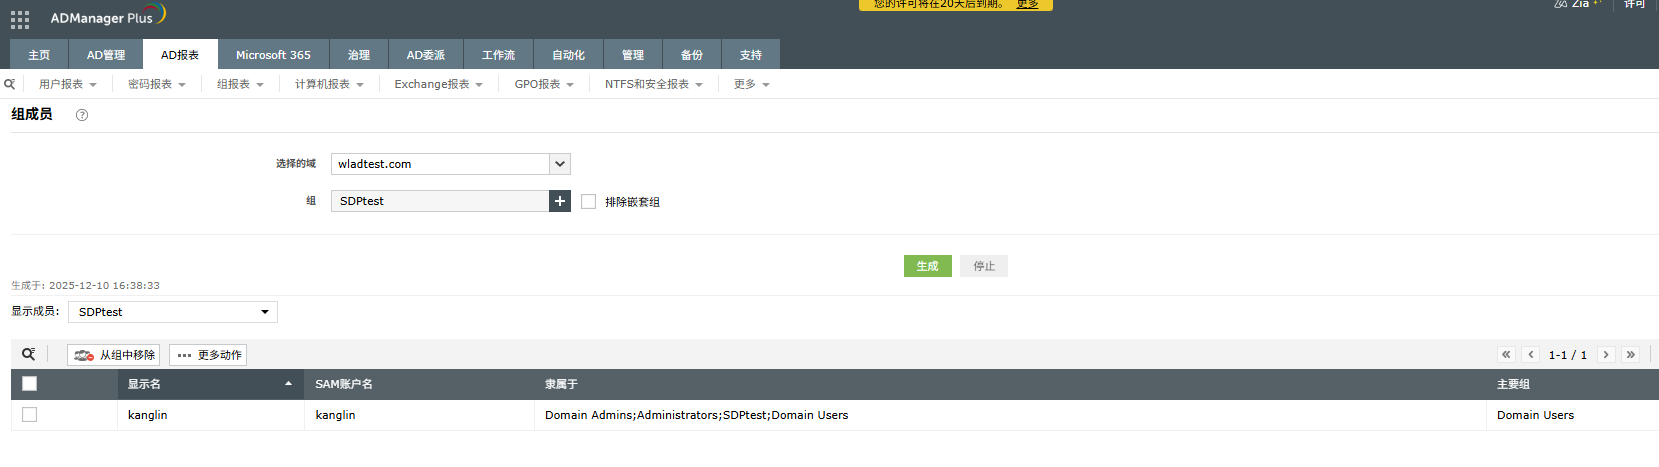Click the help question mark next to 组成员

(82, 115)
